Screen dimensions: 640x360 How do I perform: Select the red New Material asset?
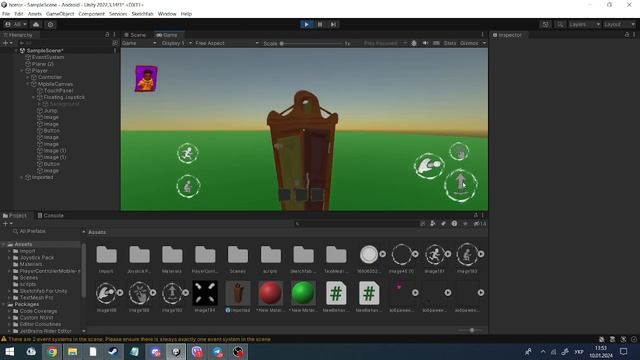click(270, 296)
